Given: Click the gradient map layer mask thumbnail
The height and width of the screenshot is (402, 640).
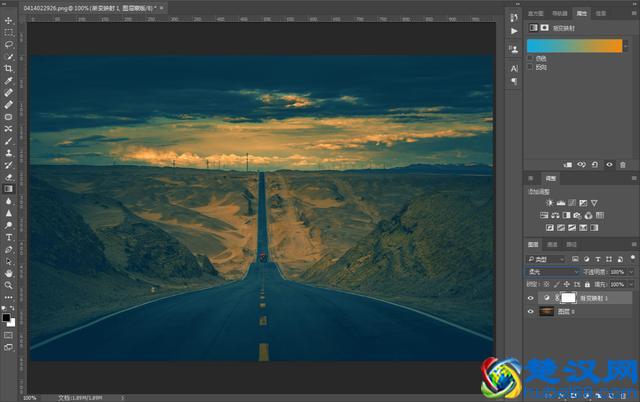Looking at the screenshot, I should pos(569,298).
